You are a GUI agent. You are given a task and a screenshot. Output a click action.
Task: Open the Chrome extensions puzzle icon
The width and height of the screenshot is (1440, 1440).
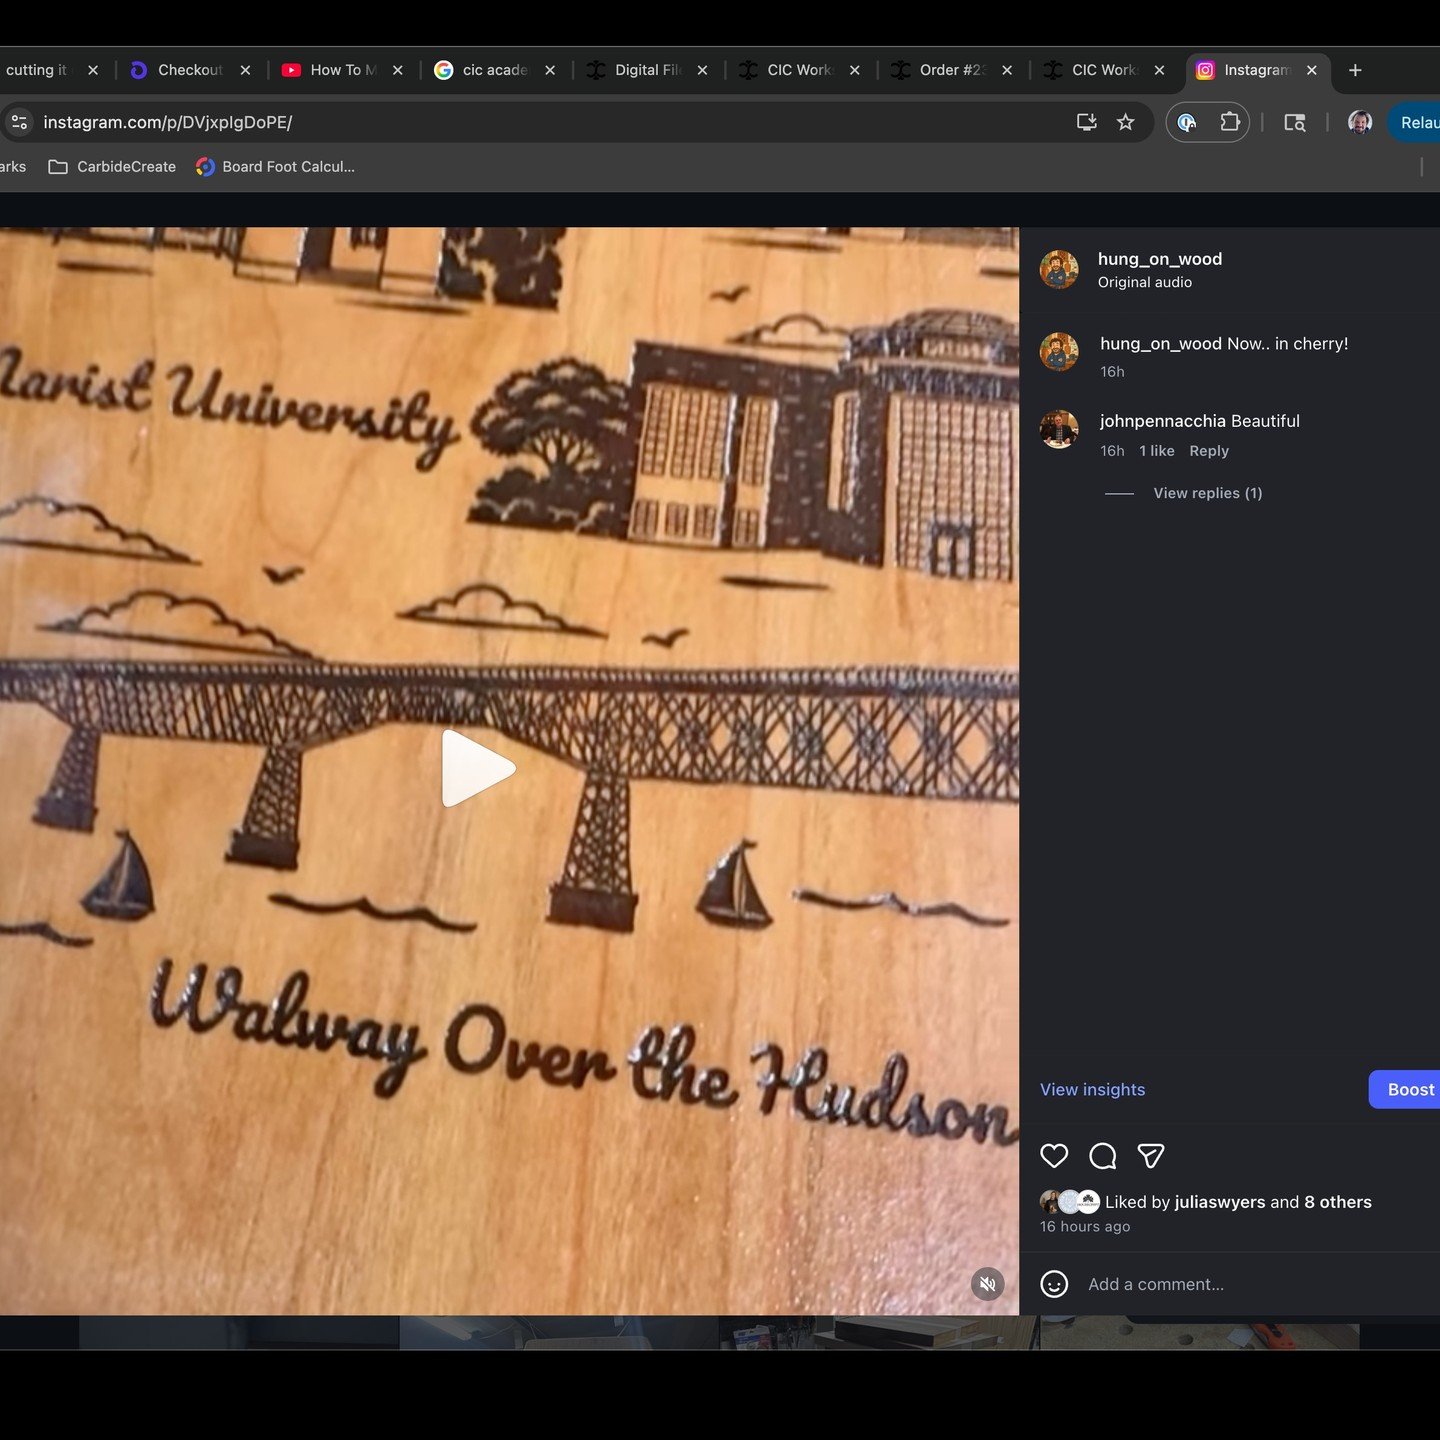tap(1230, 122)
